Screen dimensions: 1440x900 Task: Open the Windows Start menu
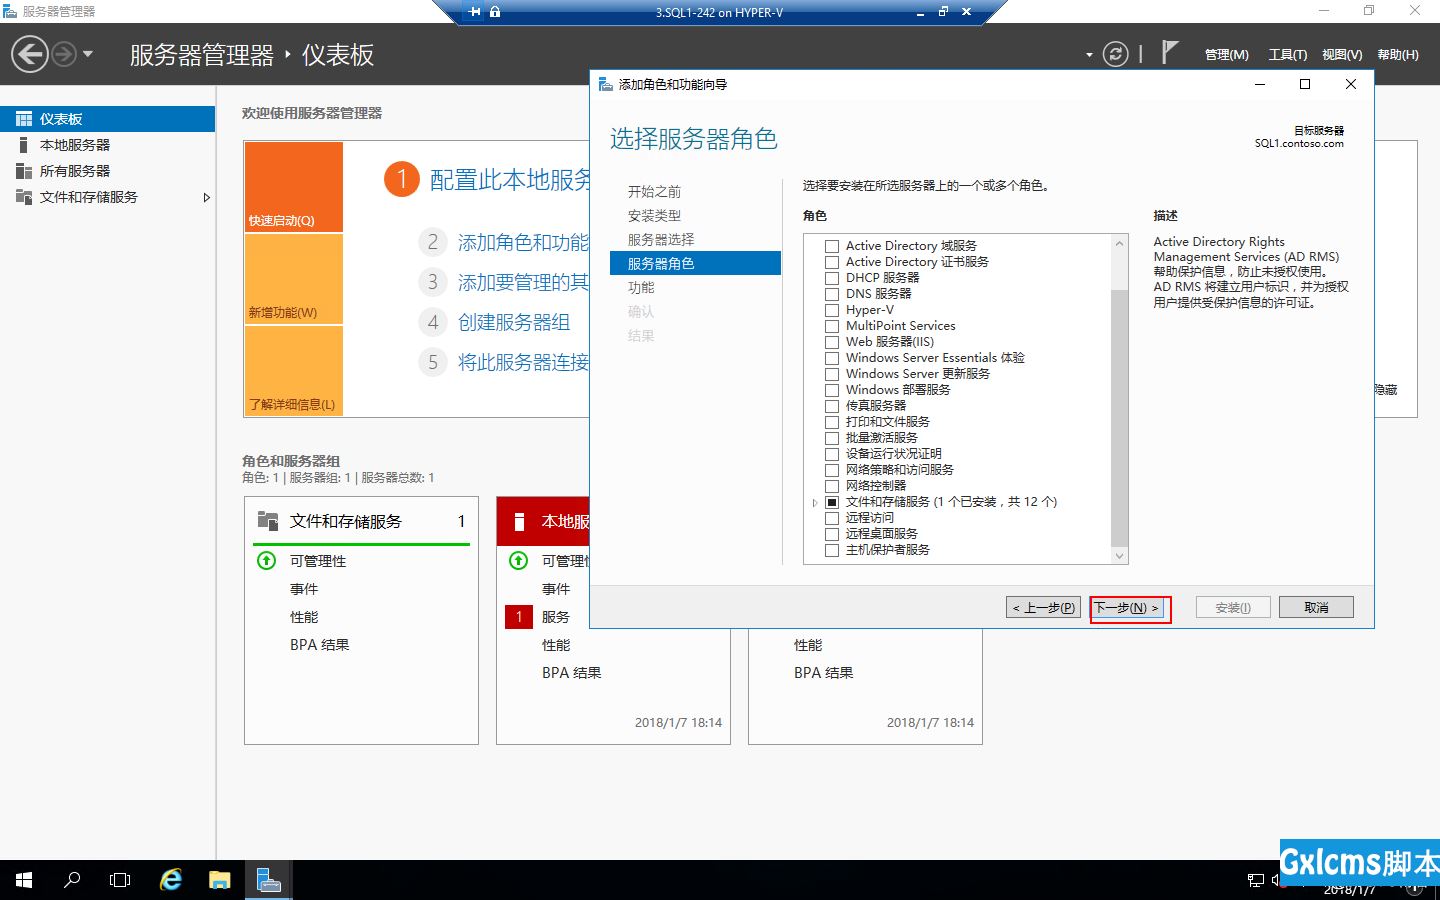pos(24,880)
